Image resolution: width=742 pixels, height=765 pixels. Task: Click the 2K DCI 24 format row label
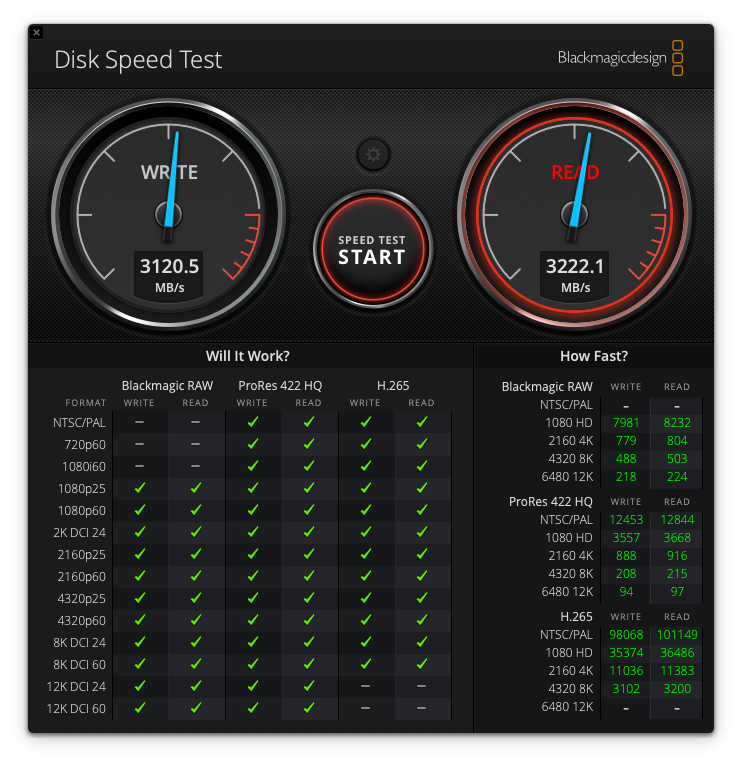pyautogui.click(x=80, y=533)
